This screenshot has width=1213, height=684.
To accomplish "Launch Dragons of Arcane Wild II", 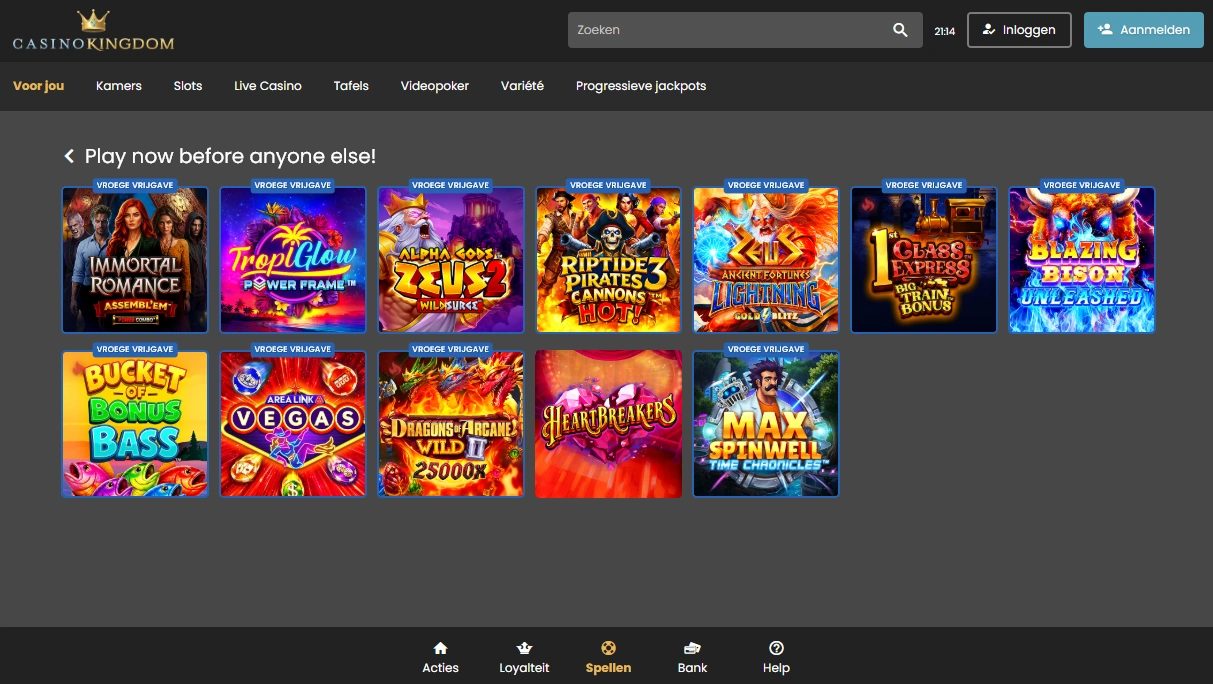I will [x=451, y=424].
